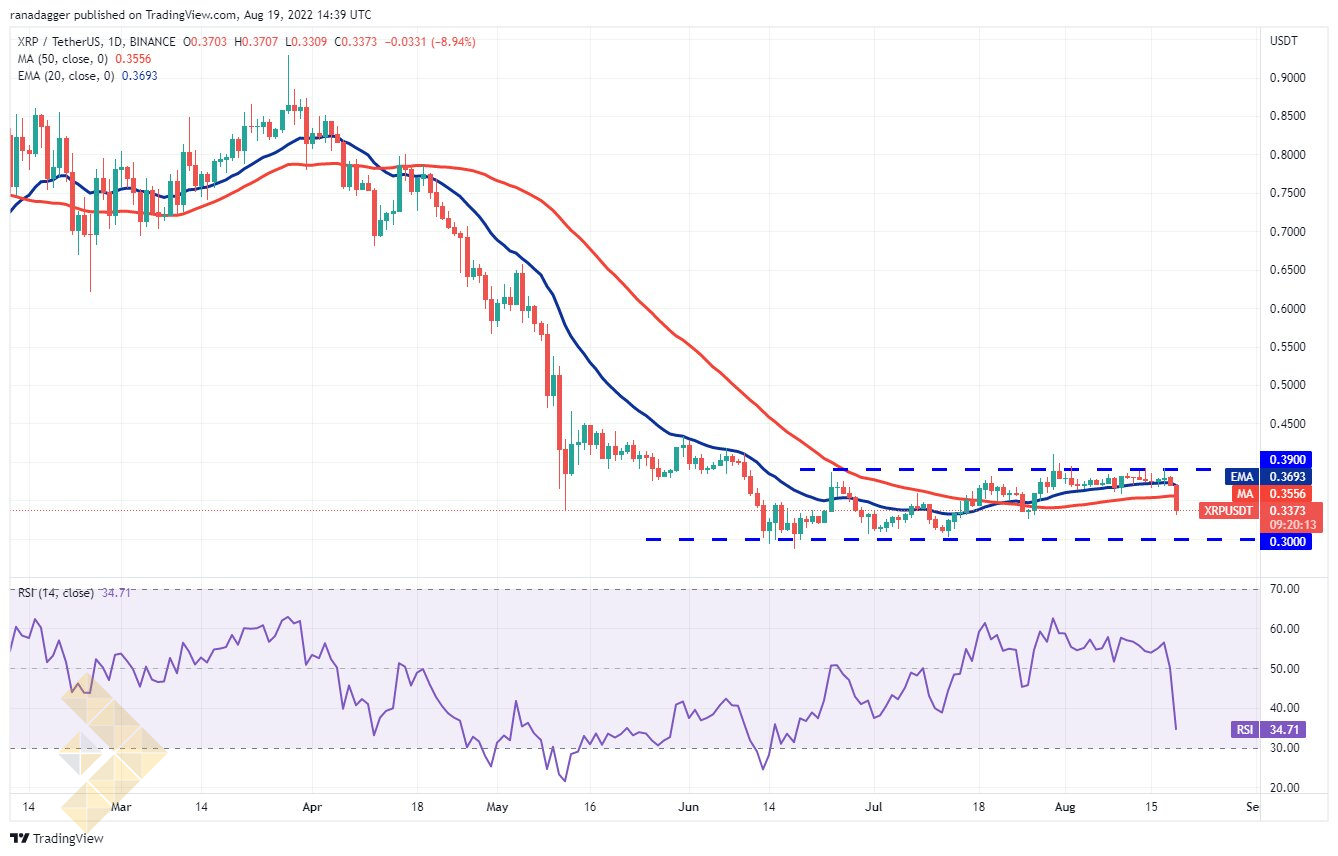Screen dimensions: 1338x856
Task: Click the 16 date label on the time axis
Action: 589,806
